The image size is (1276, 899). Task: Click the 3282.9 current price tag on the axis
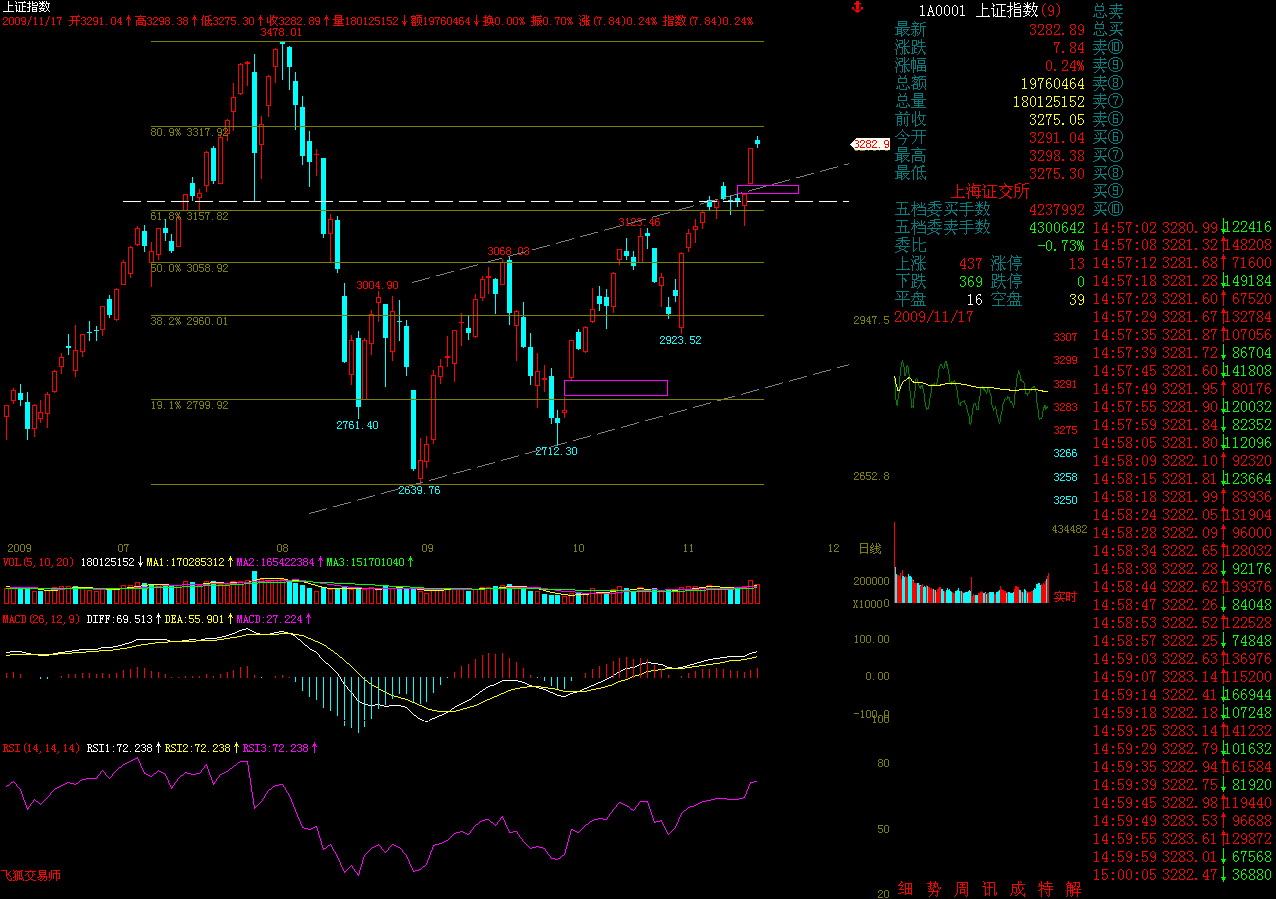point(870,144)
